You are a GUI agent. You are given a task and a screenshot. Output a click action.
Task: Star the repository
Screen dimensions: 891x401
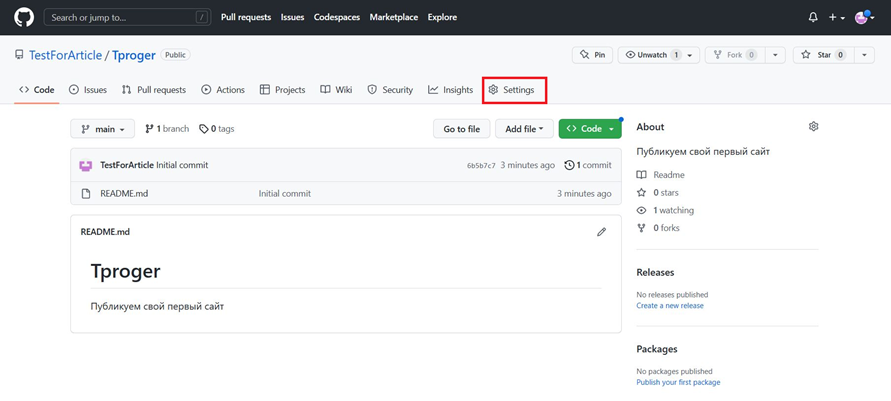tap(823, 55)
